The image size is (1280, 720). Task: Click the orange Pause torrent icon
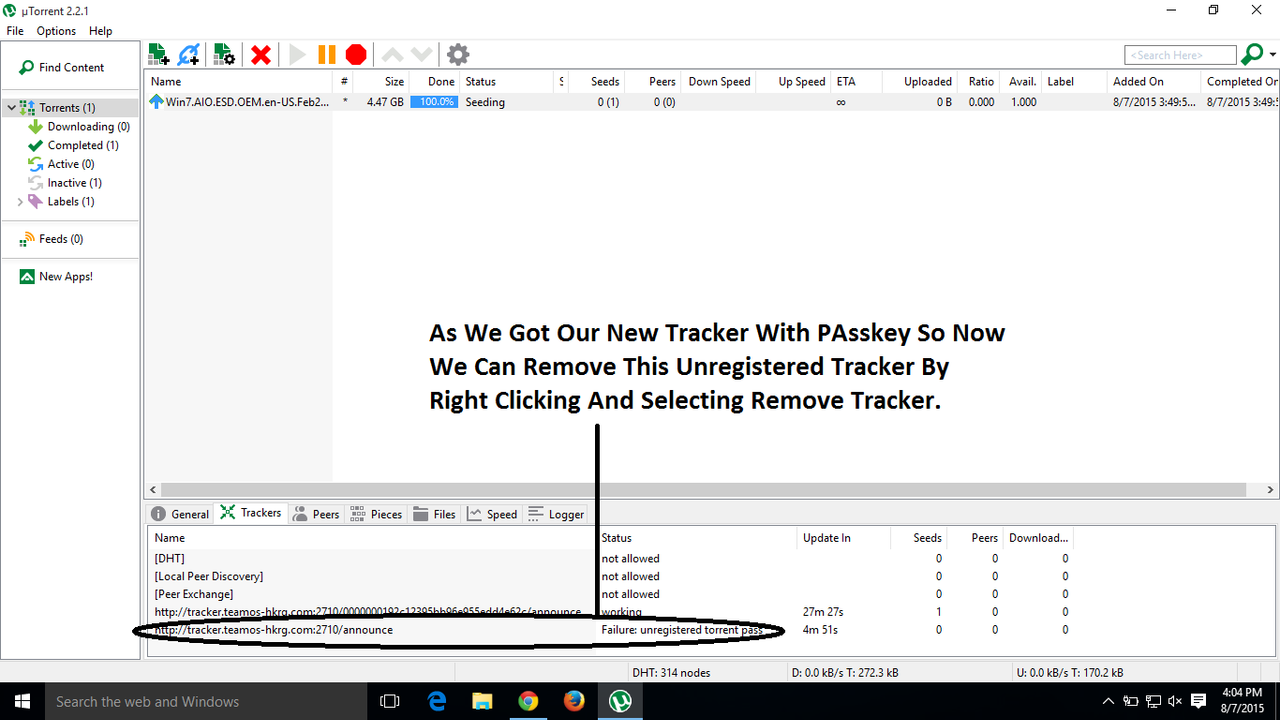(x=327, y=55)
